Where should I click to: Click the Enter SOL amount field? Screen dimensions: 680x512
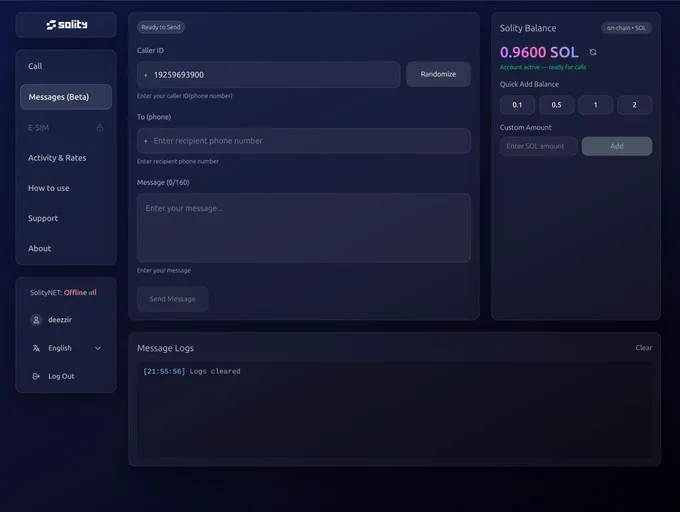point(539,146)
